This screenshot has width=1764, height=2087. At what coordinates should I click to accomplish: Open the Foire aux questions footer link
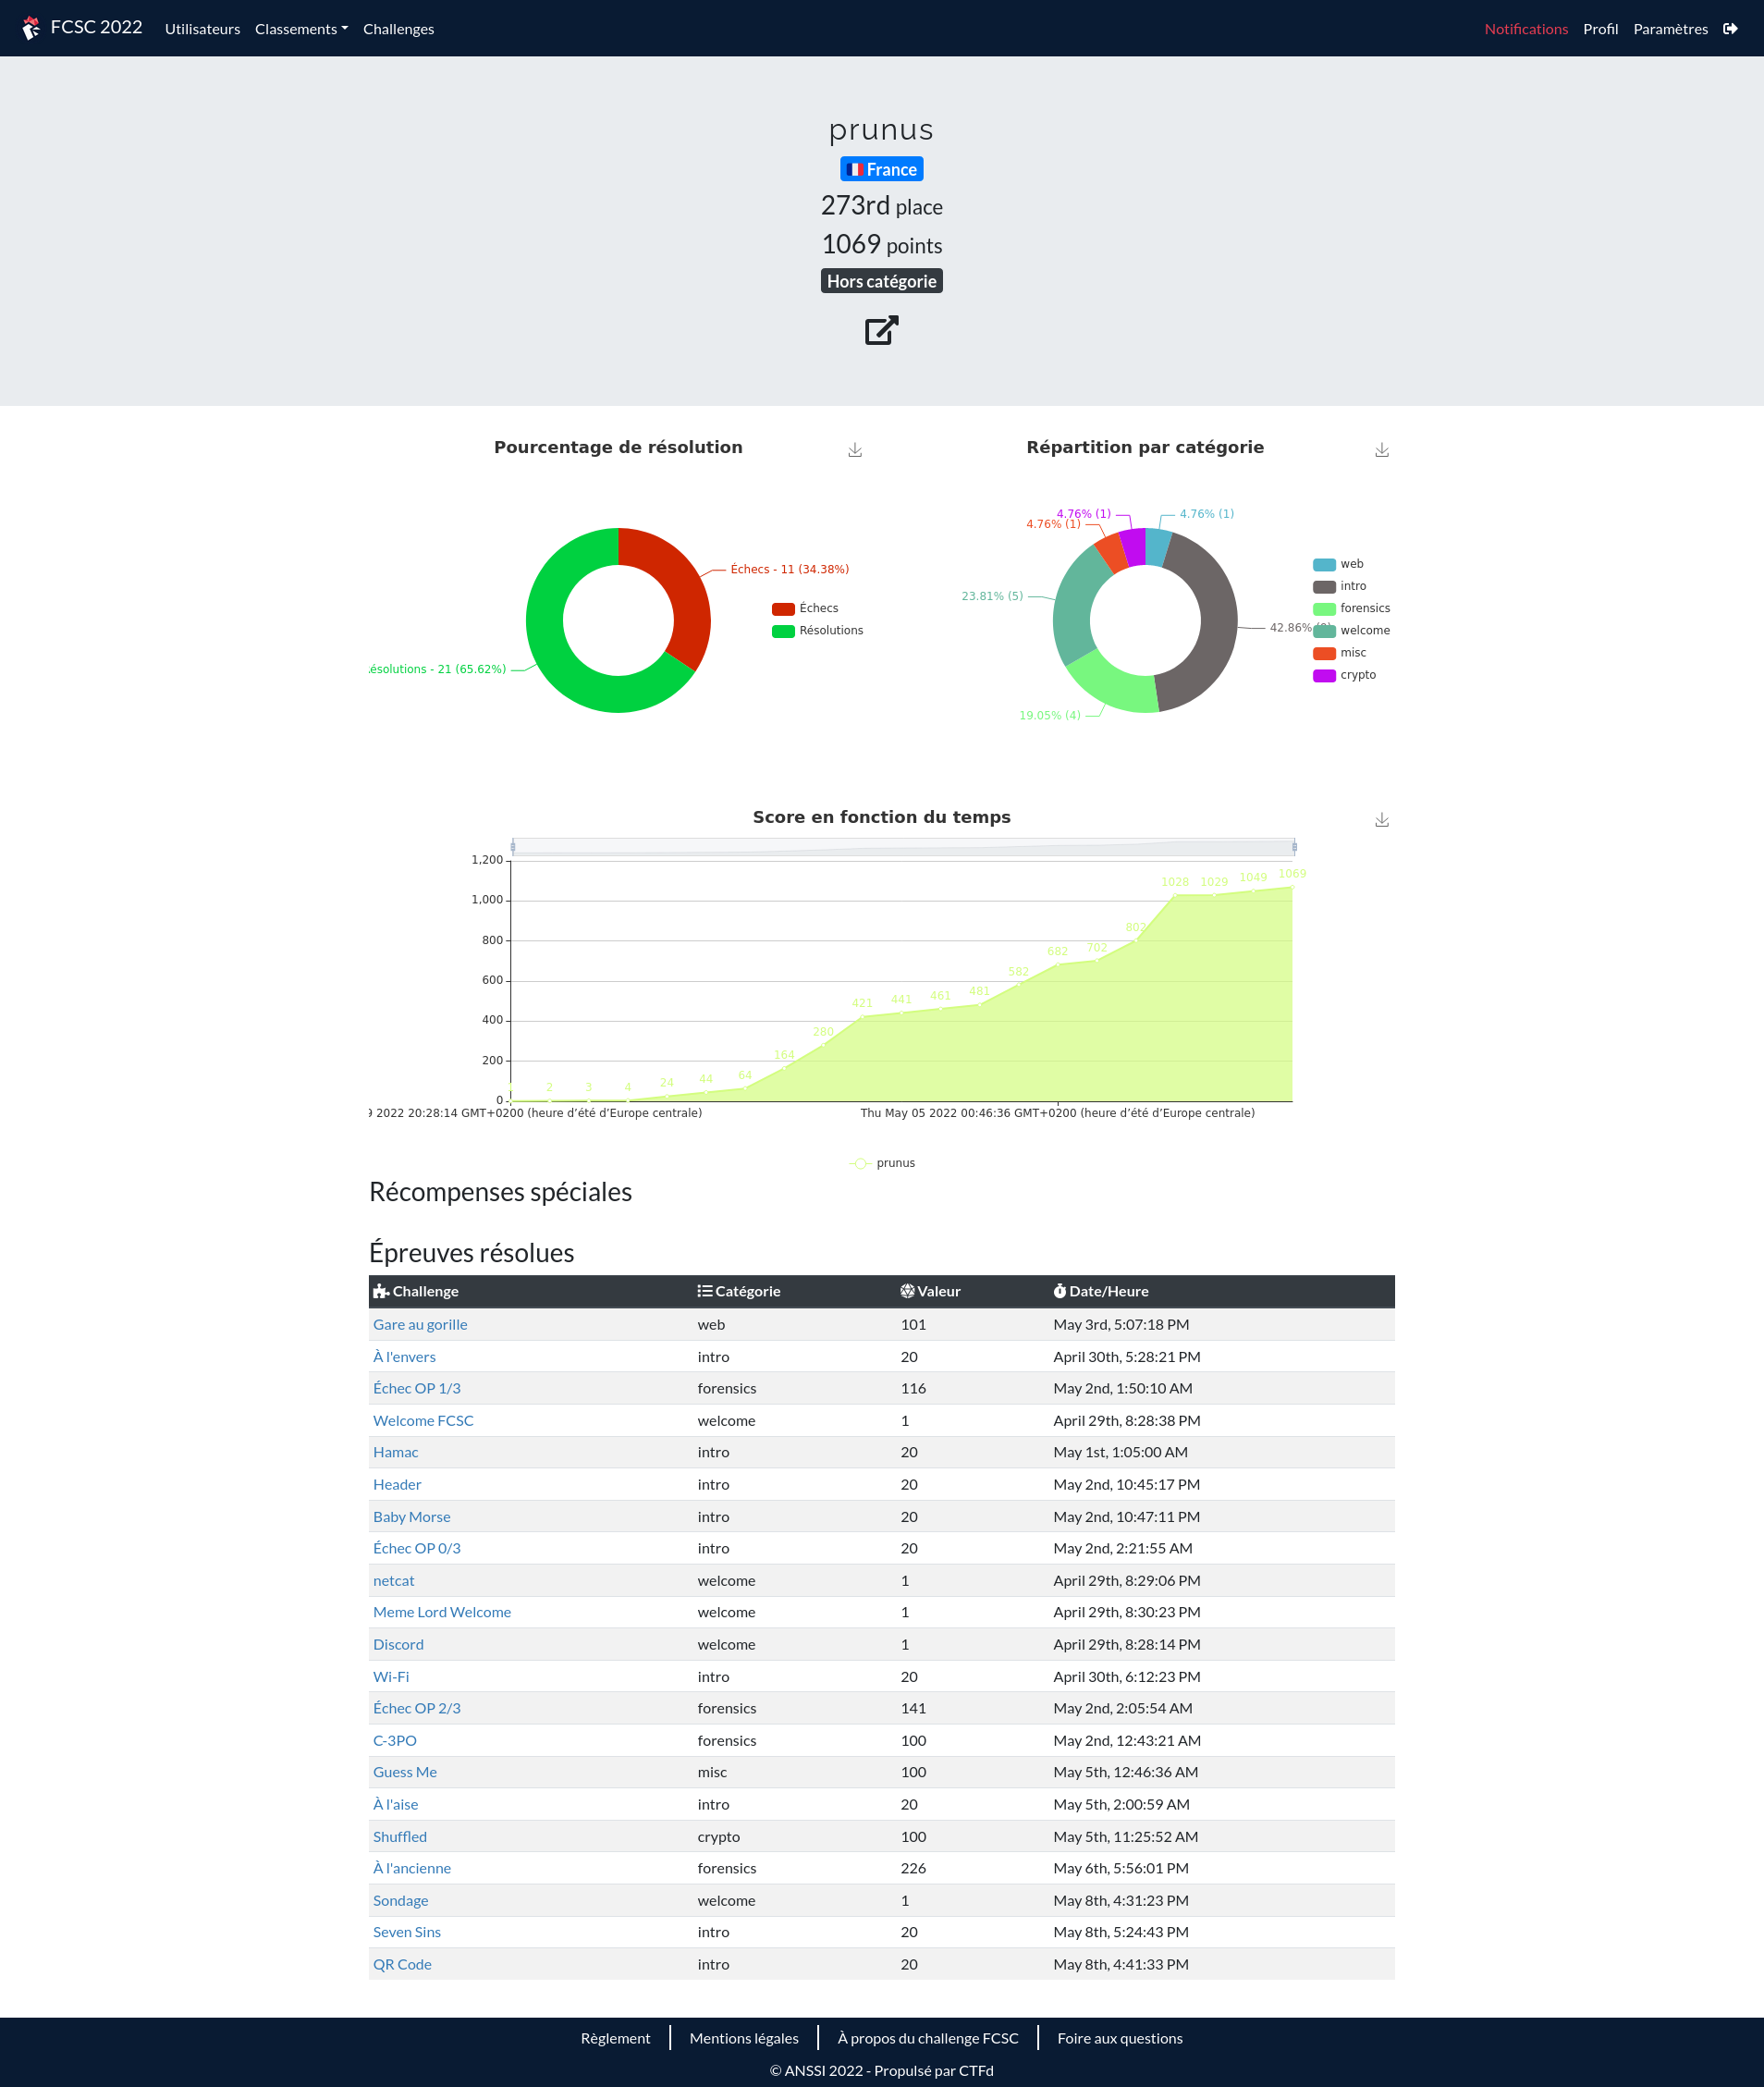[1119, 2038]
